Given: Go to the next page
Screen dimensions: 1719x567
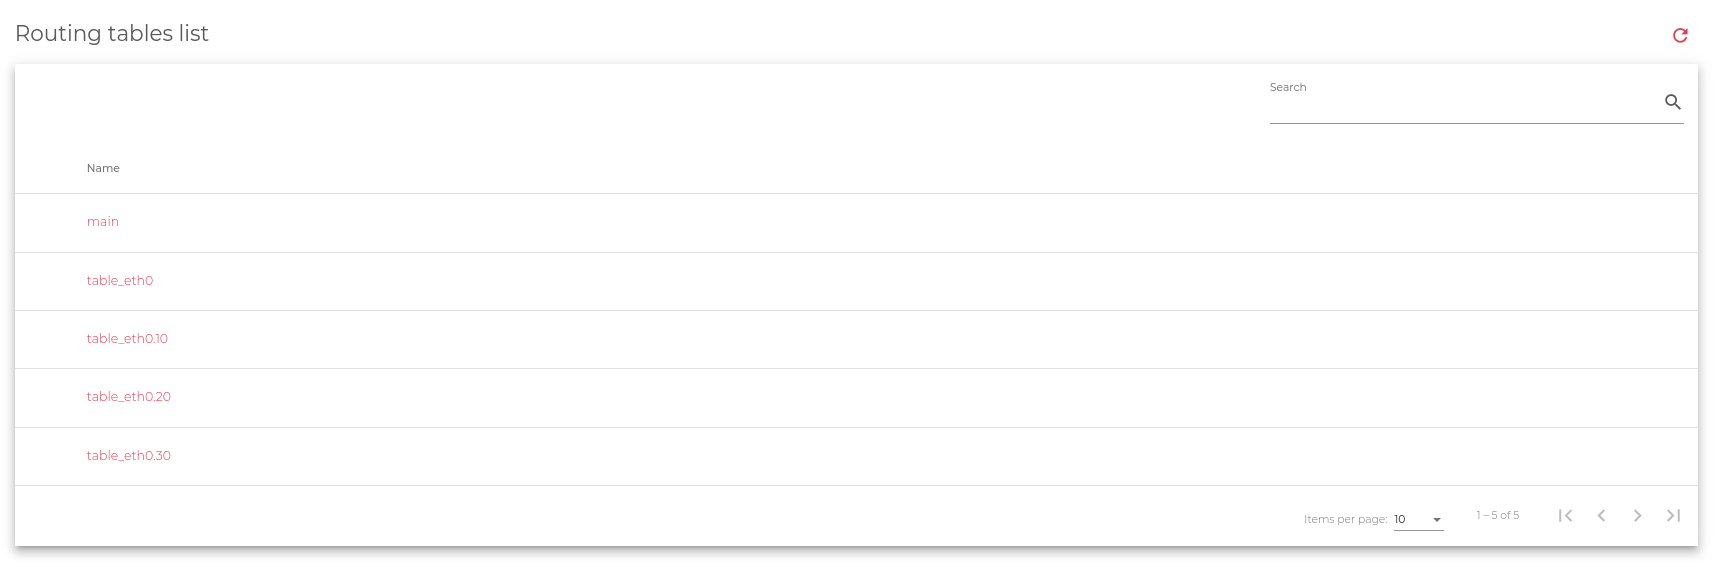Looking at the screenshot, I should (1637, 515).
